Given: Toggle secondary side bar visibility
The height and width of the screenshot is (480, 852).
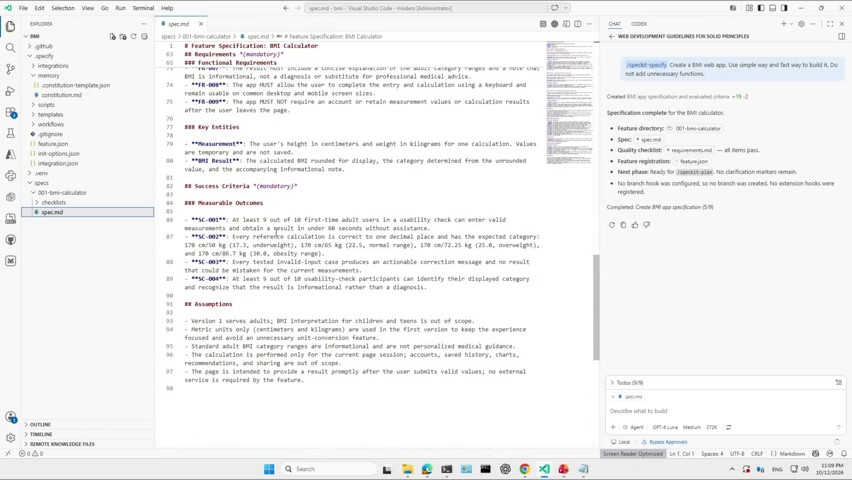Looking at the screenshot, I should [784, 8].
